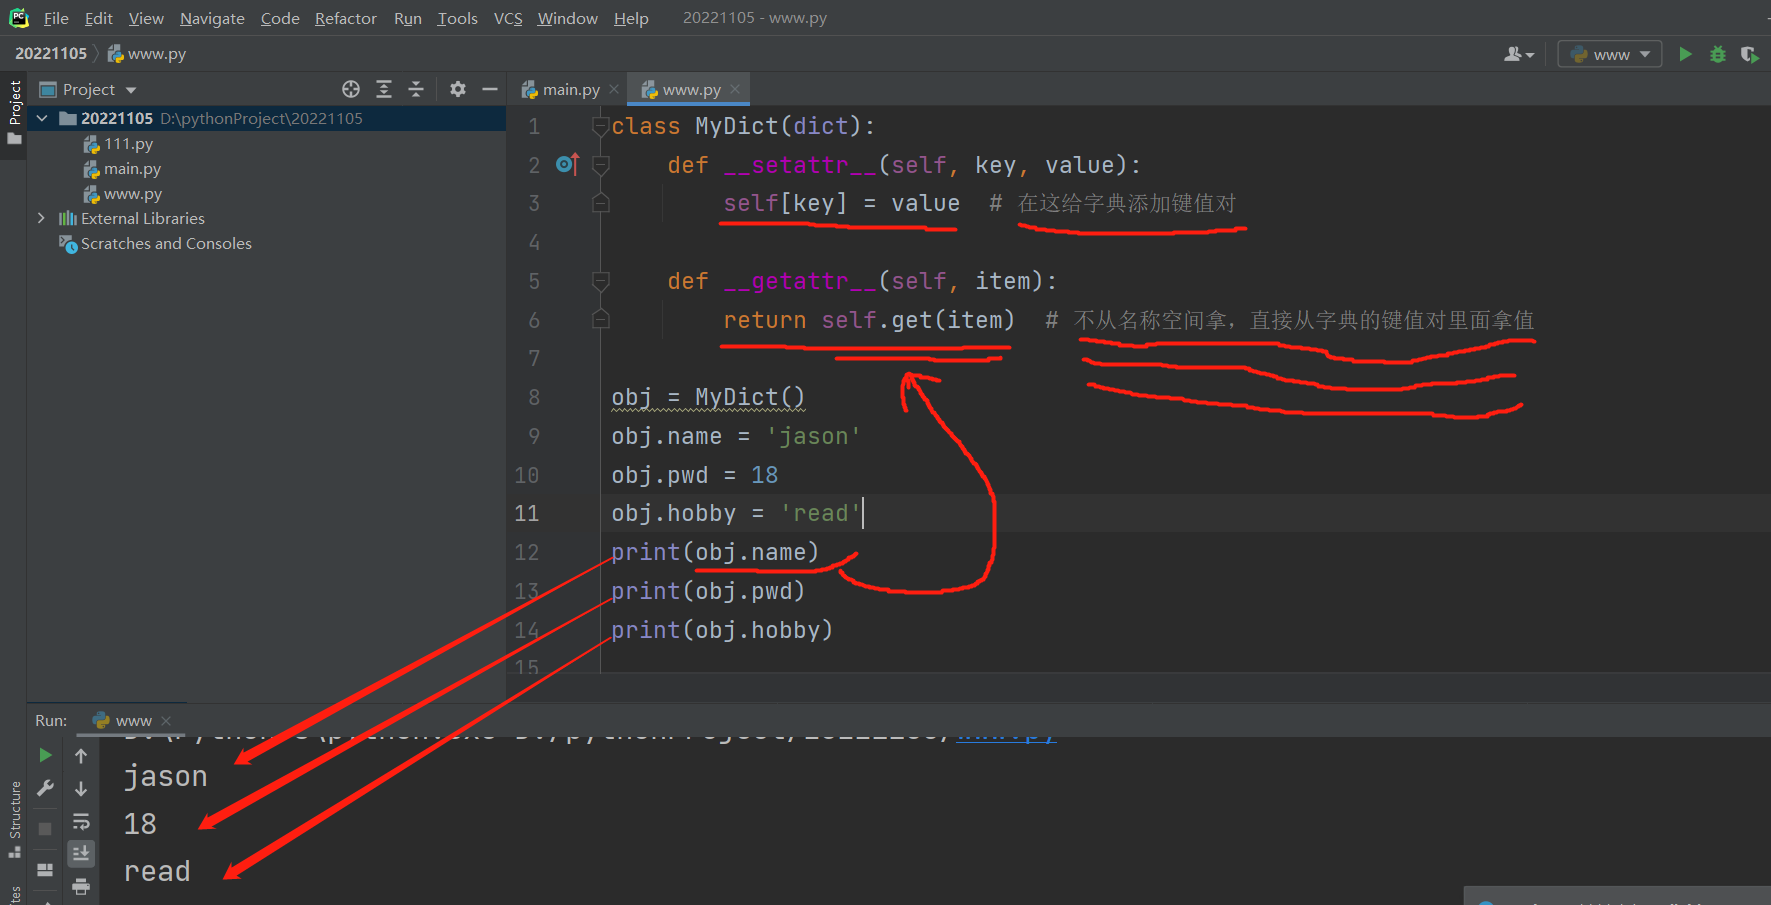Jump down the stack trace in Run panel
This screenshot has height=905, width=1771.
[x=81, y=789]
